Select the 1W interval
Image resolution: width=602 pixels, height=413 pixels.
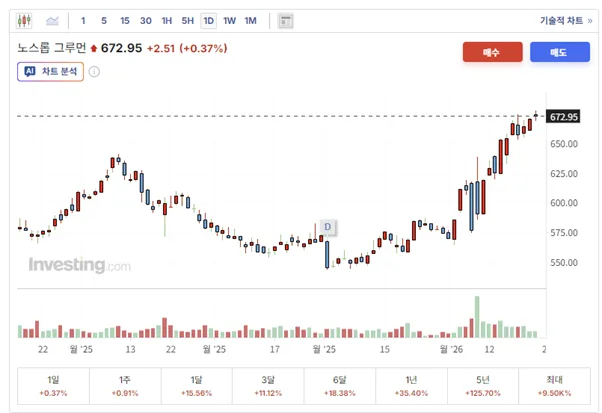click(x=230, y=21)
